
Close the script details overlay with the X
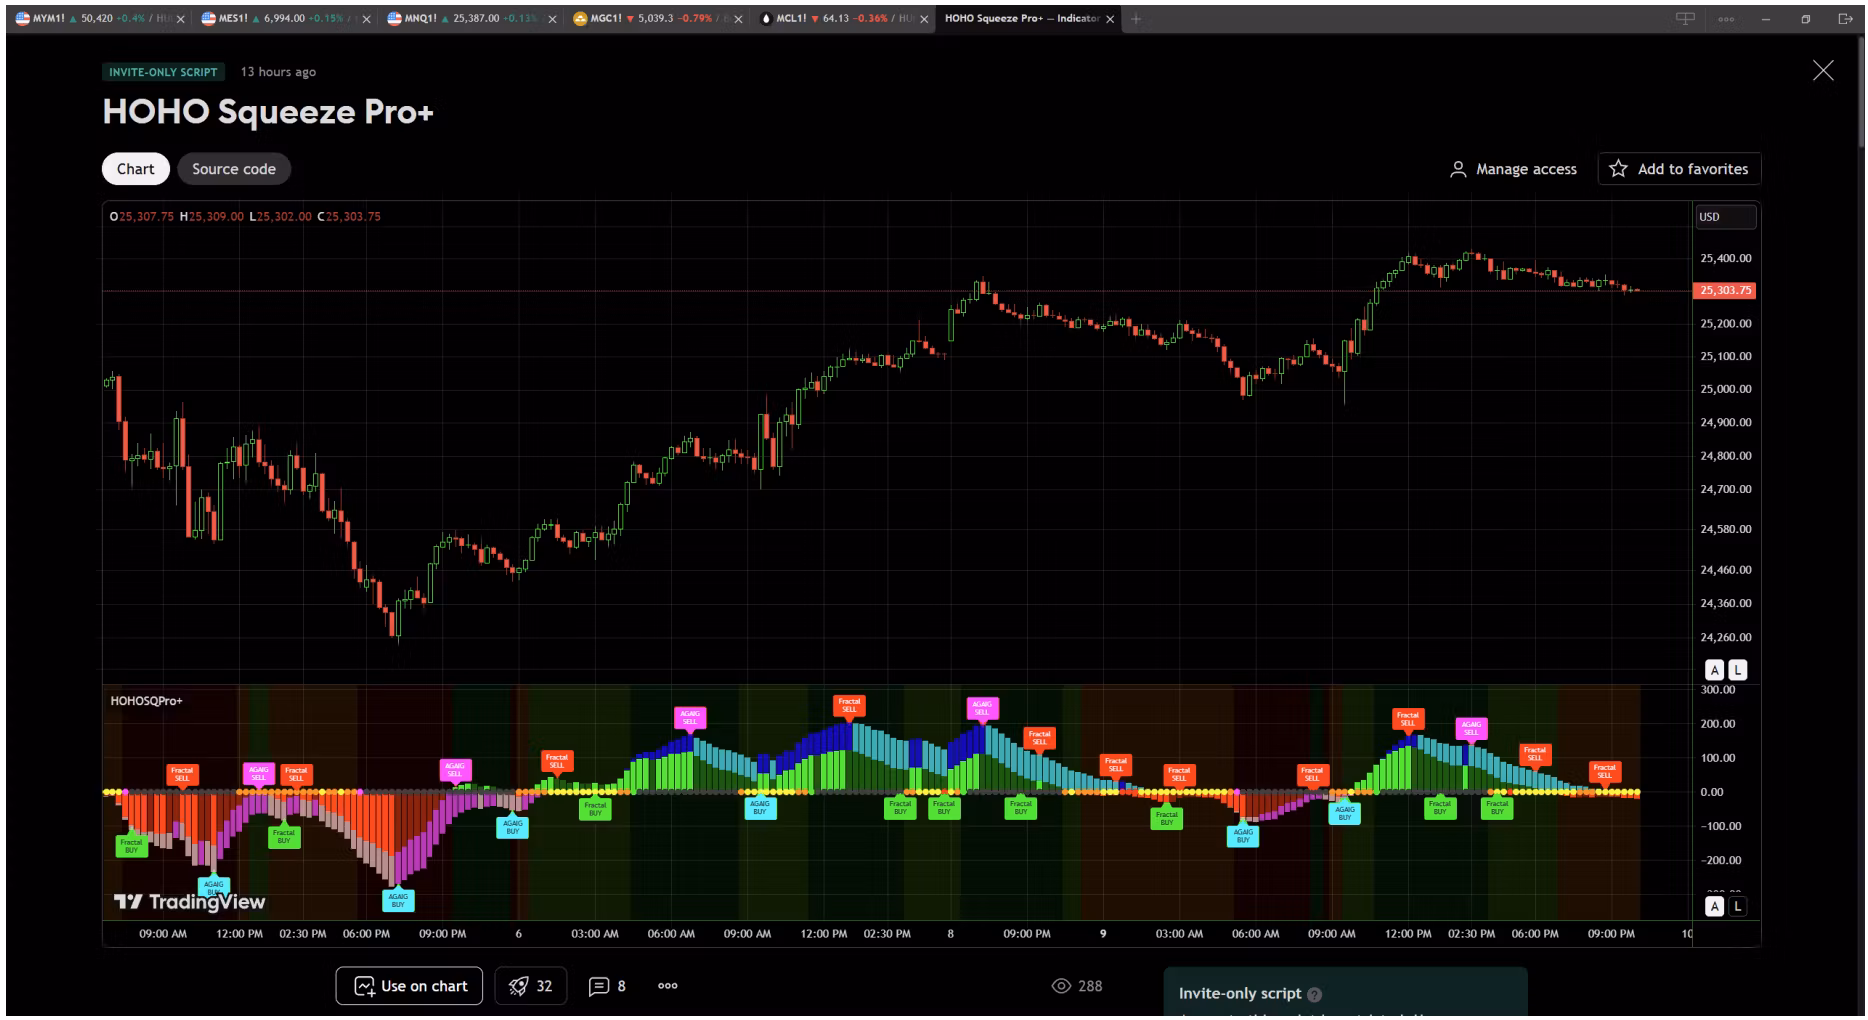[1823, 70]
